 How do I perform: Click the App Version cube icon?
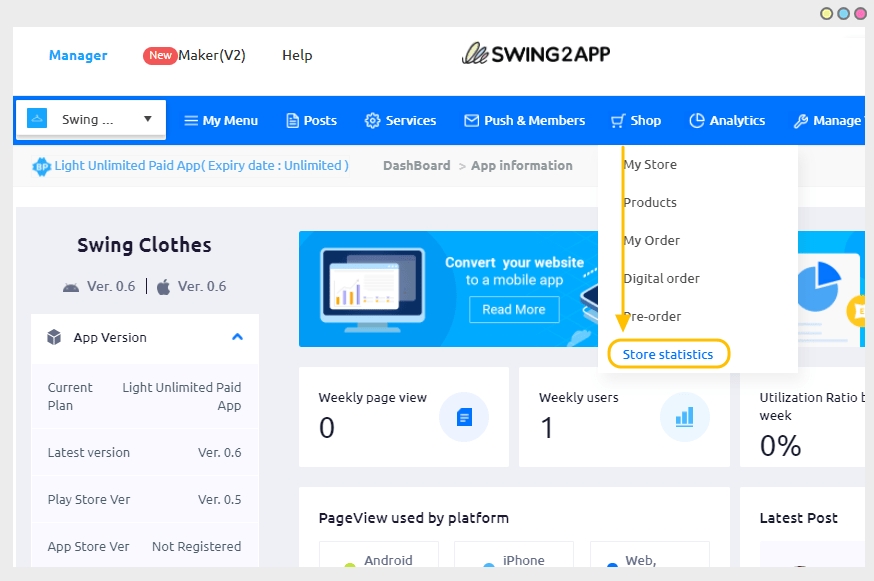click(x=54, y=338)
